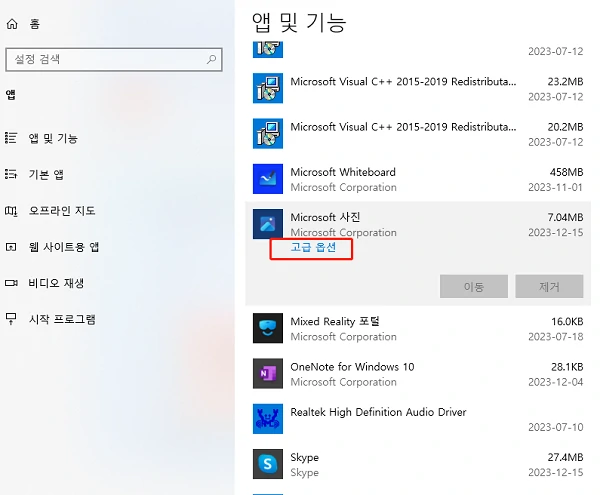Click the 2023-11-01 date for Whiteboard
Viewport: 600px width, 495px height.
coord(555,187)
